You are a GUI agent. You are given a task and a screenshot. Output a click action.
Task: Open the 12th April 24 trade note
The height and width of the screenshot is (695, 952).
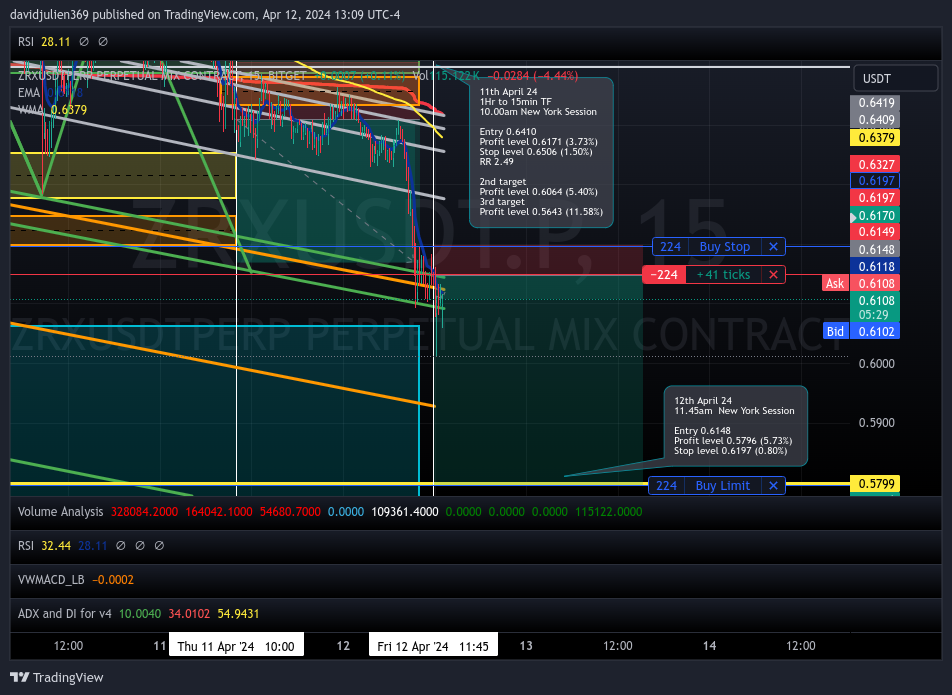(736, 425)
